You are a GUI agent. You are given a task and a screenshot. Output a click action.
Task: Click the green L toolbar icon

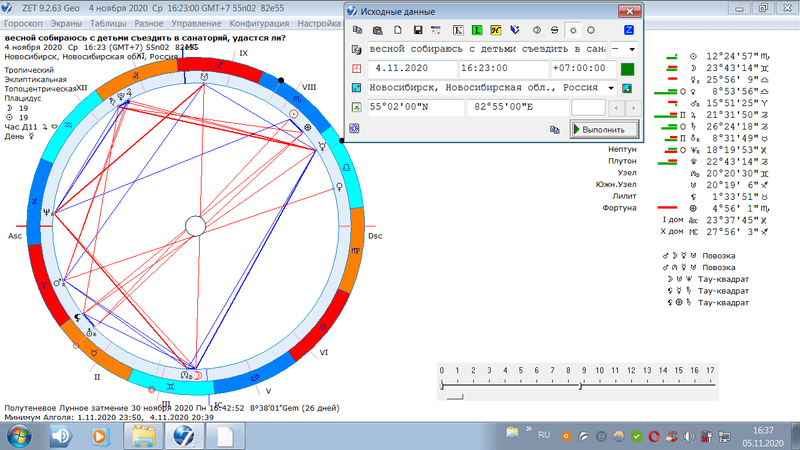click(x=477, y=30)
